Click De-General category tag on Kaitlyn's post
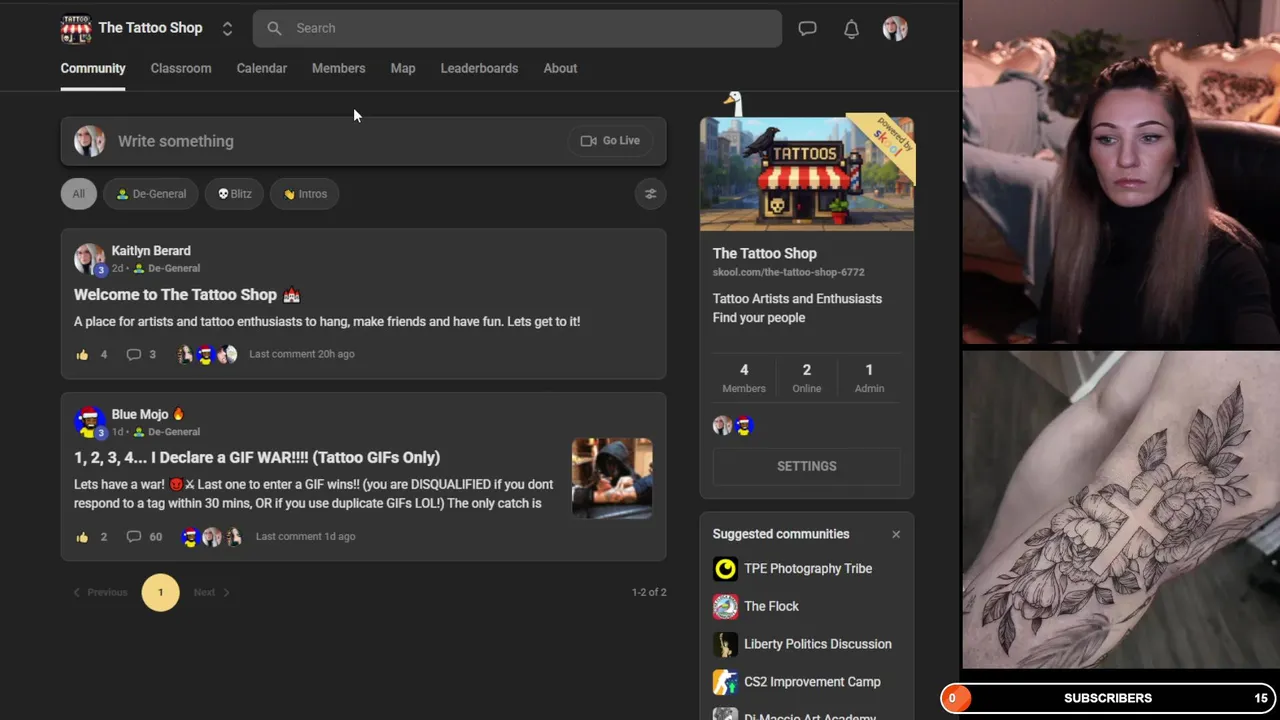The width and height of the screenshot is (1280, 720). tap(167, 269)
